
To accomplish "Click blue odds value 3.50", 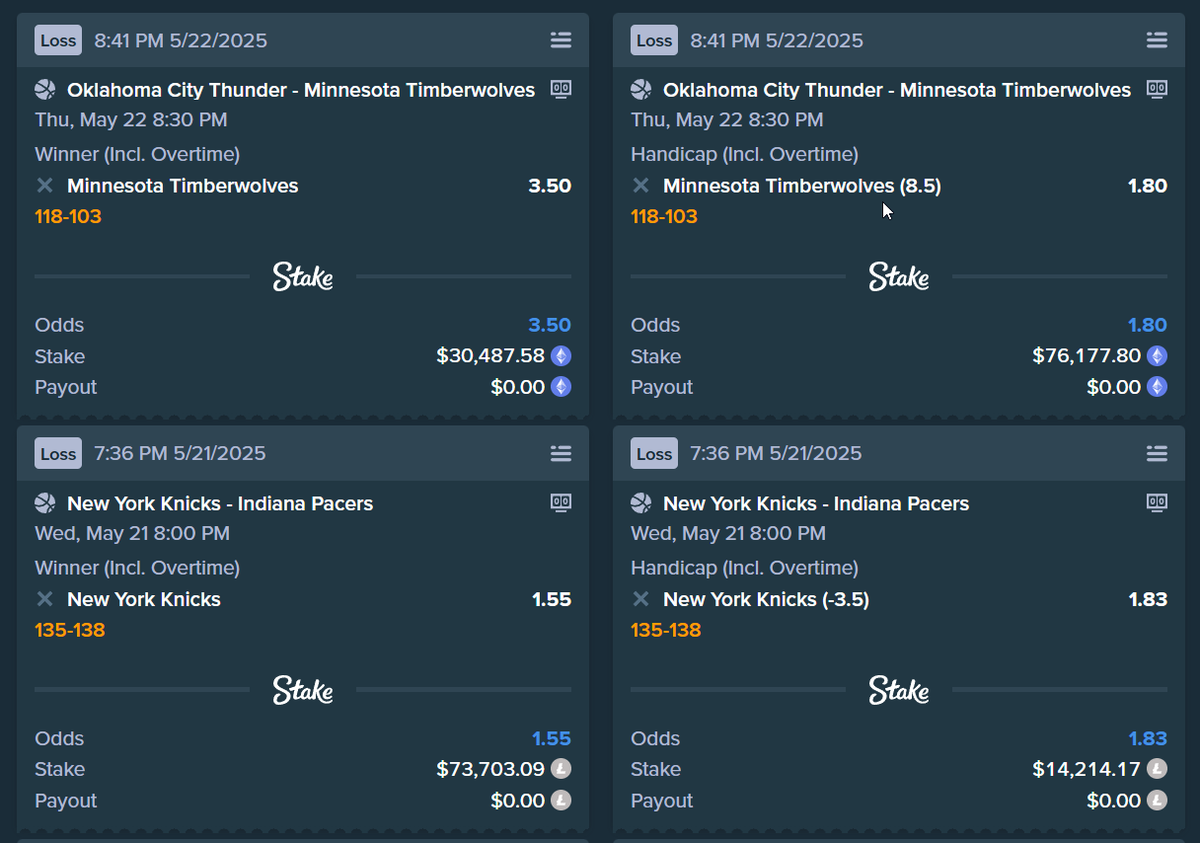I will [x=550, y=325].
